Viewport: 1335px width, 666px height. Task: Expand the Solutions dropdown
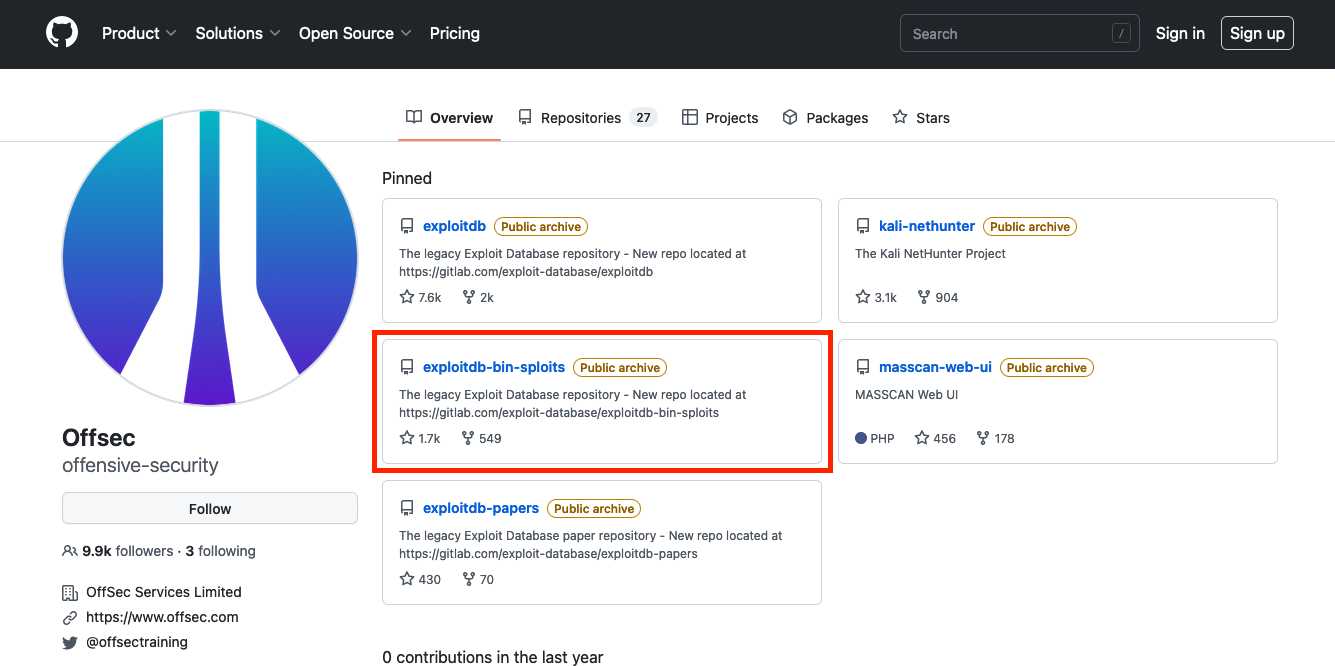pos(238,33)
